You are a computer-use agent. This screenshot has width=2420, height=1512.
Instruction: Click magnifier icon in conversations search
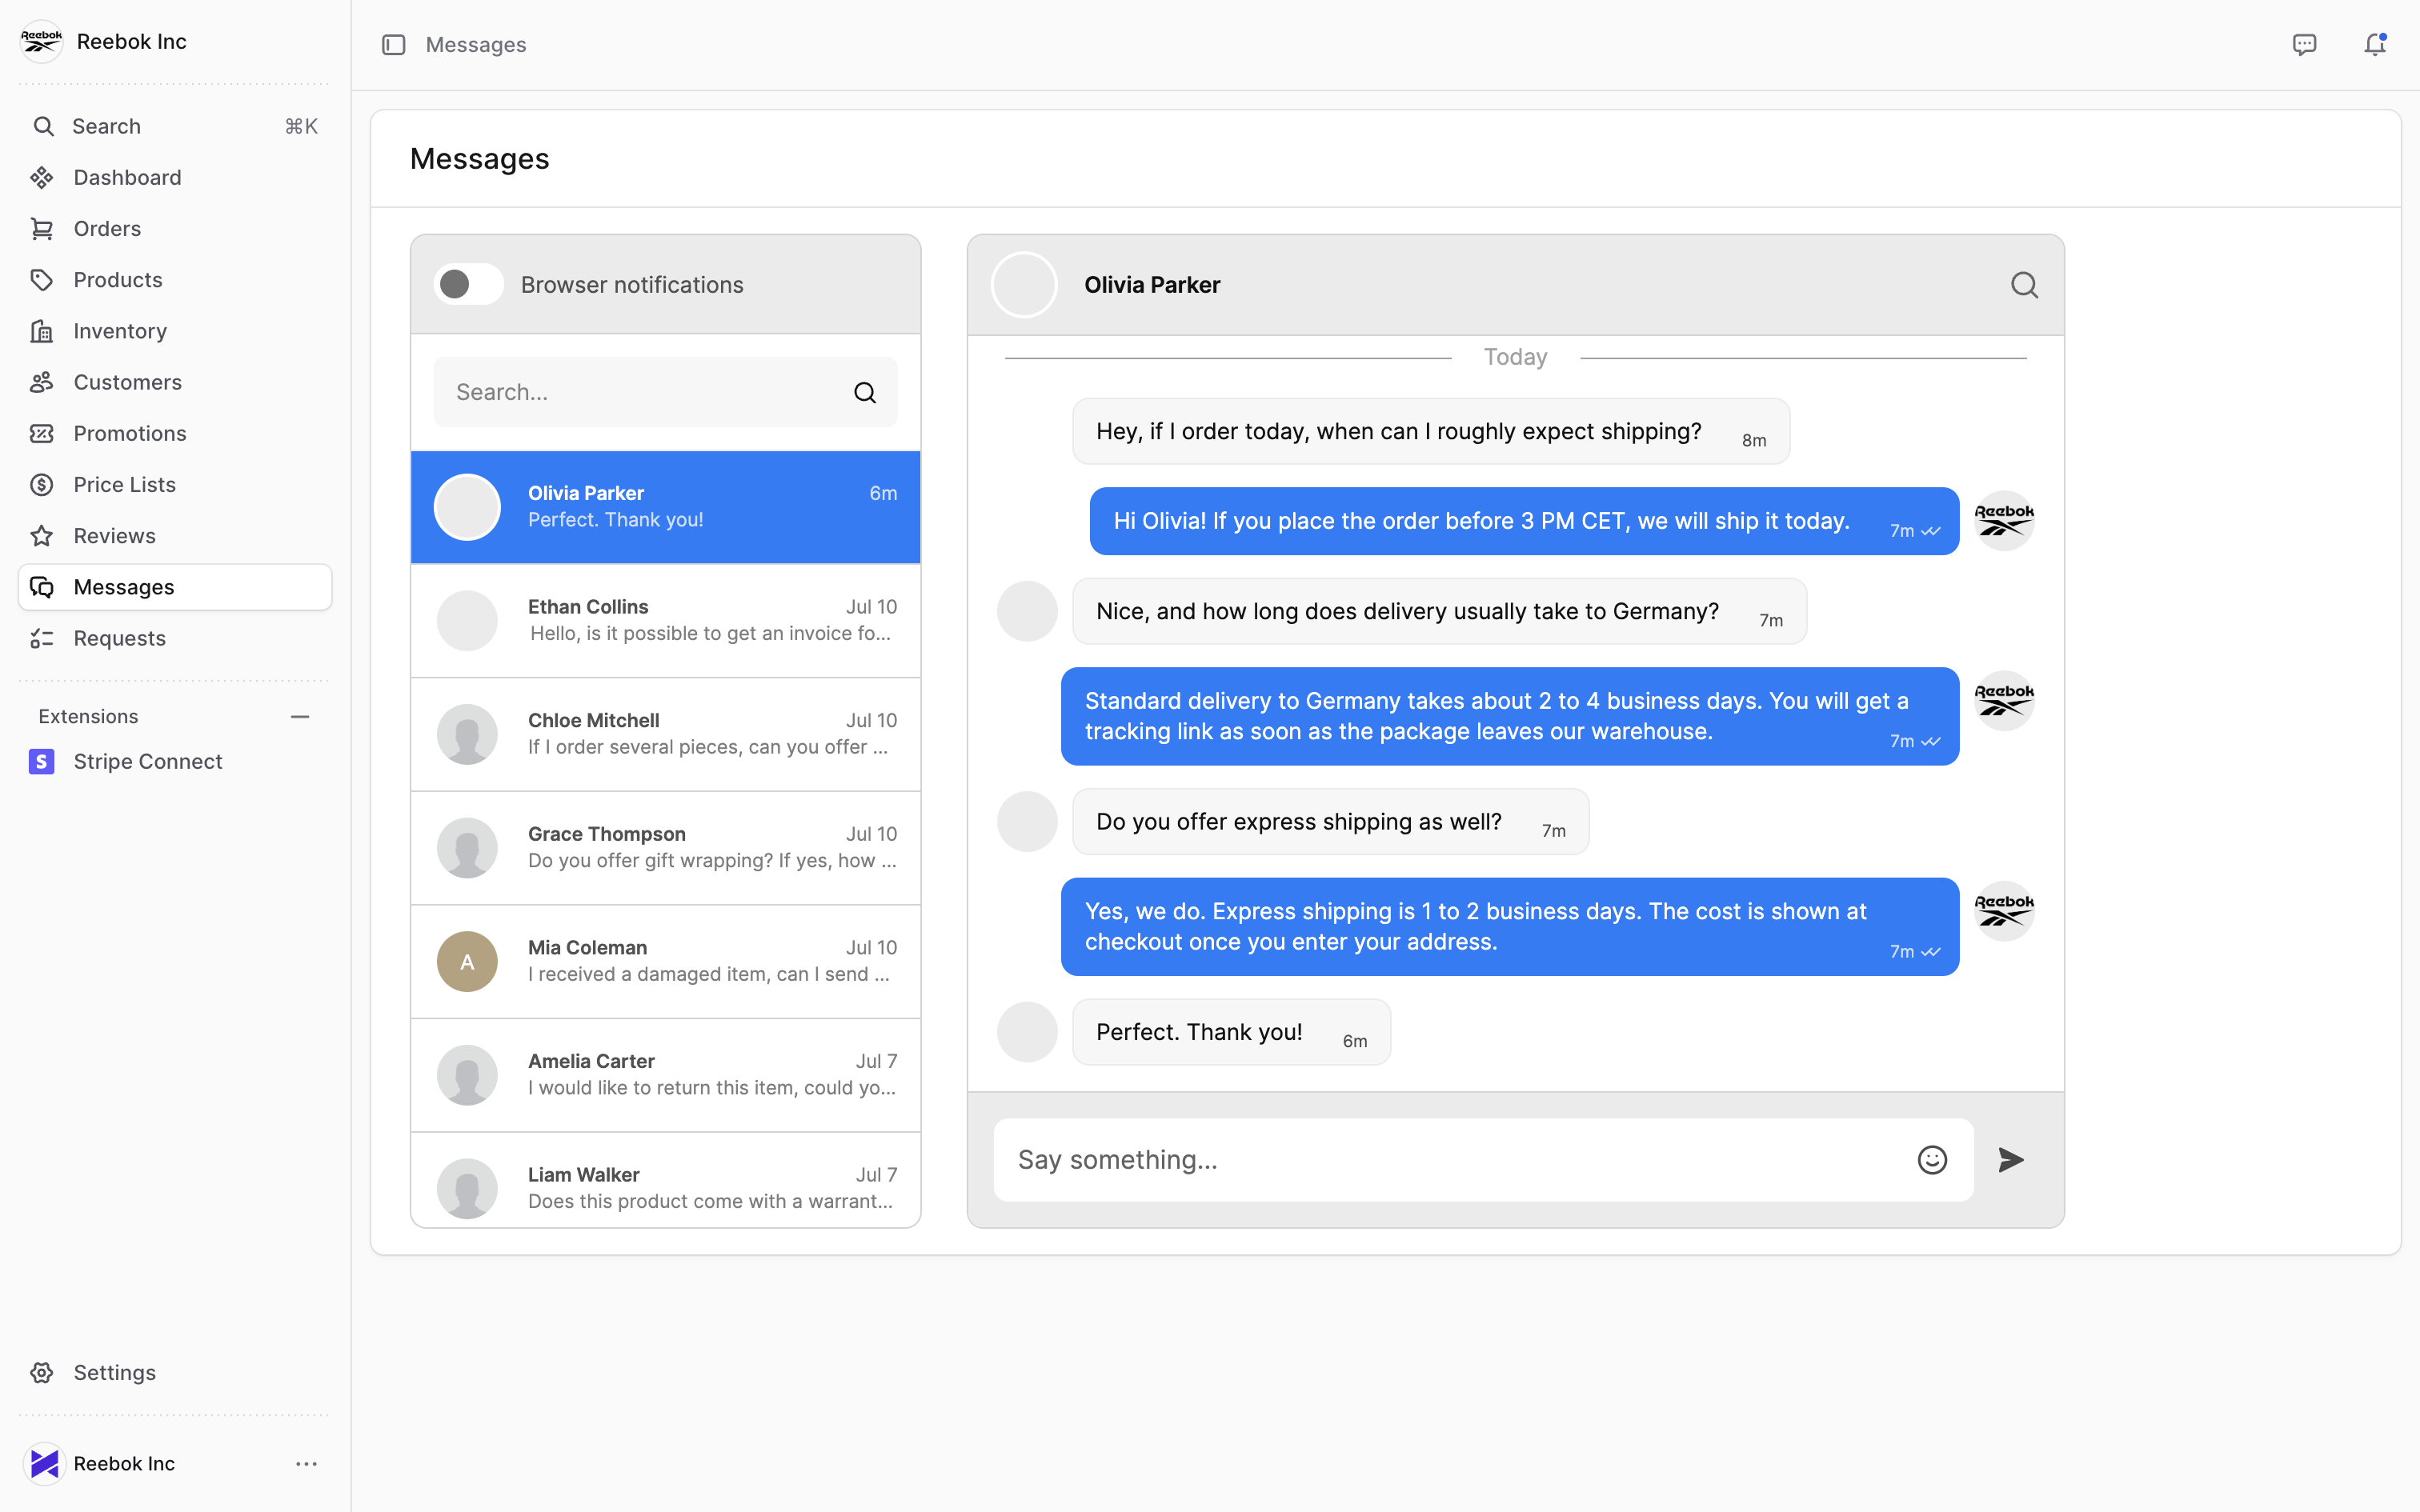click(865, 393)
